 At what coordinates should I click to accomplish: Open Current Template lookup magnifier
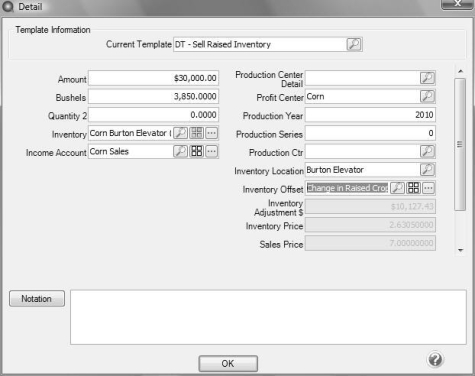[354, 44]
